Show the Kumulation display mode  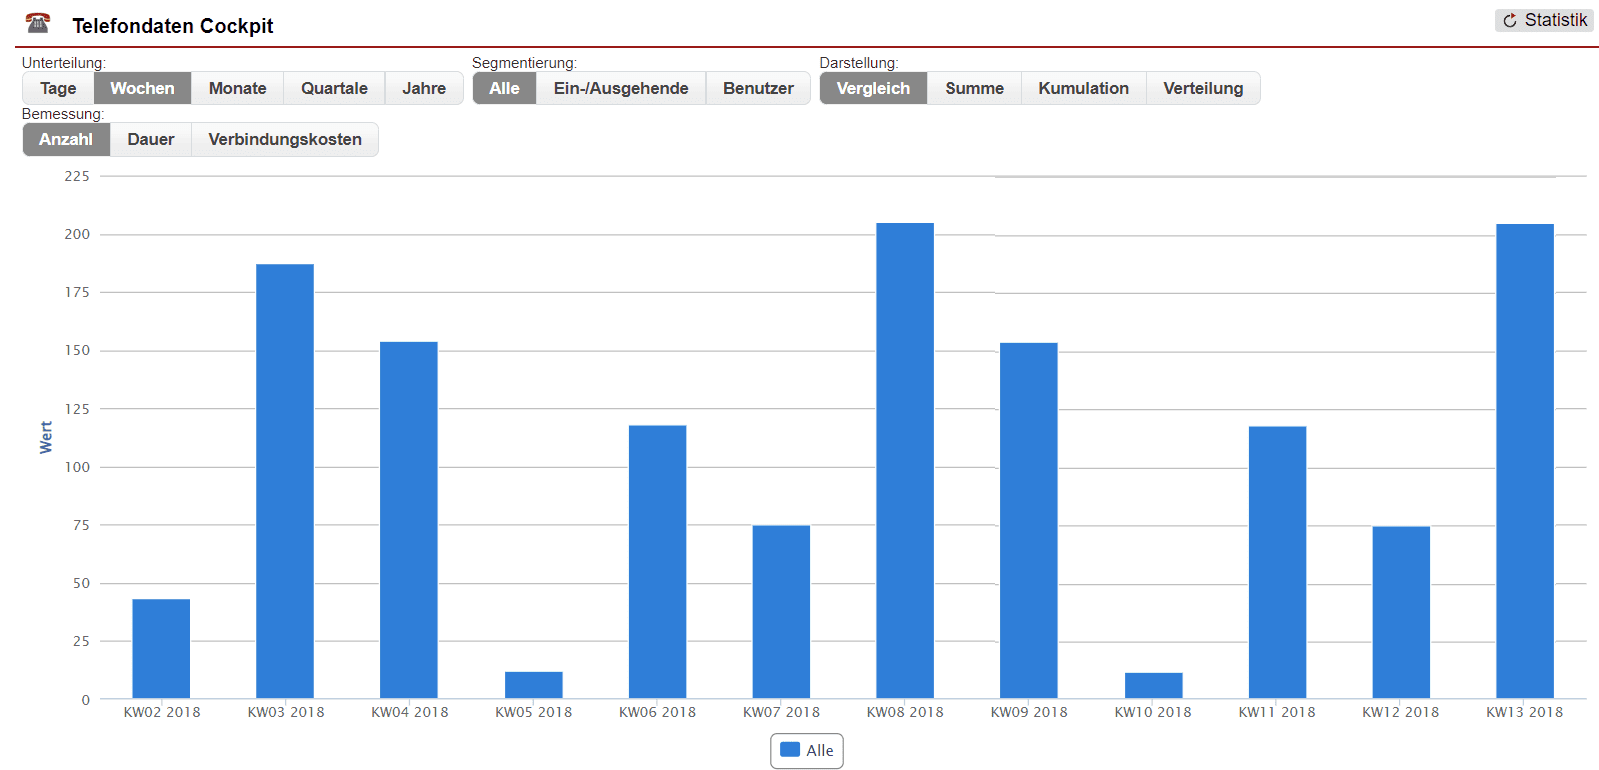(x=1083, y=88)
